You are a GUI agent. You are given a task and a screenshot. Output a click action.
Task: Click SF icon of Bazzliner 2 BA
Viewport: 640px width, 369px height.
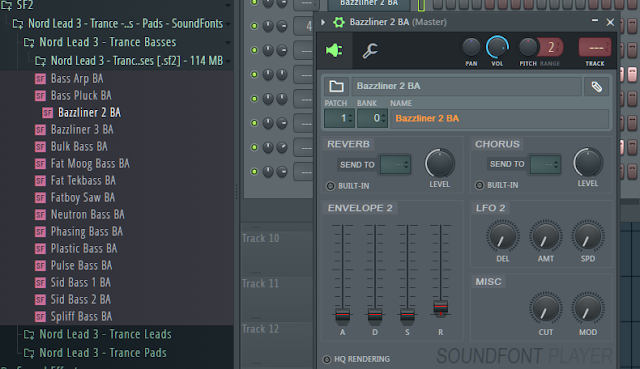click(48, 113)
